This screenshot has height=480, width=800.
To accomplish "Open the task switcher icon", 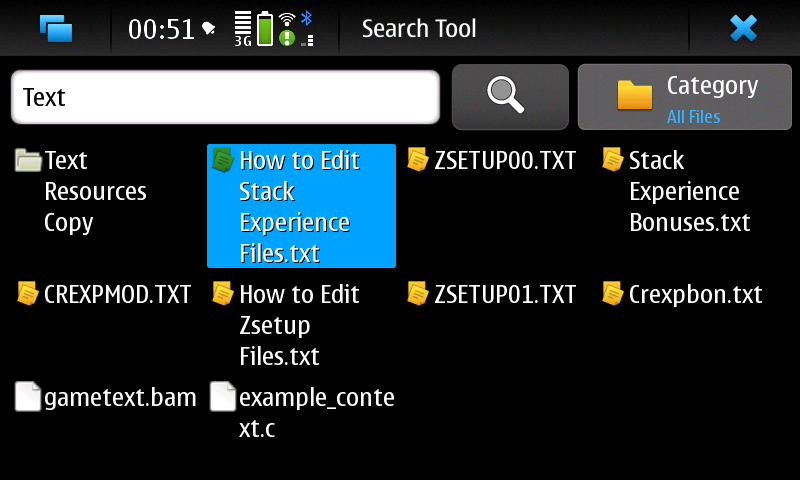I will coord(56,28).
